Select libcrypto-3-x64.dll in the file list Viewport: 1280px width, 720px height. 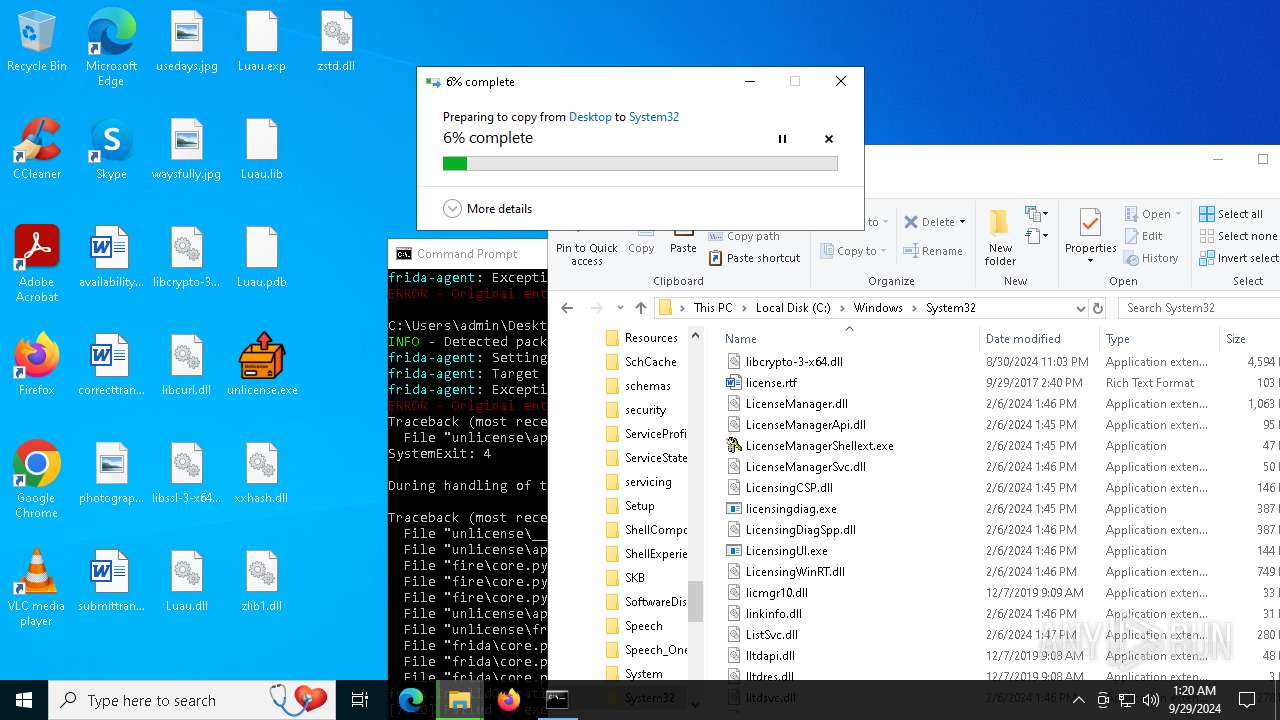click(794, 362)
